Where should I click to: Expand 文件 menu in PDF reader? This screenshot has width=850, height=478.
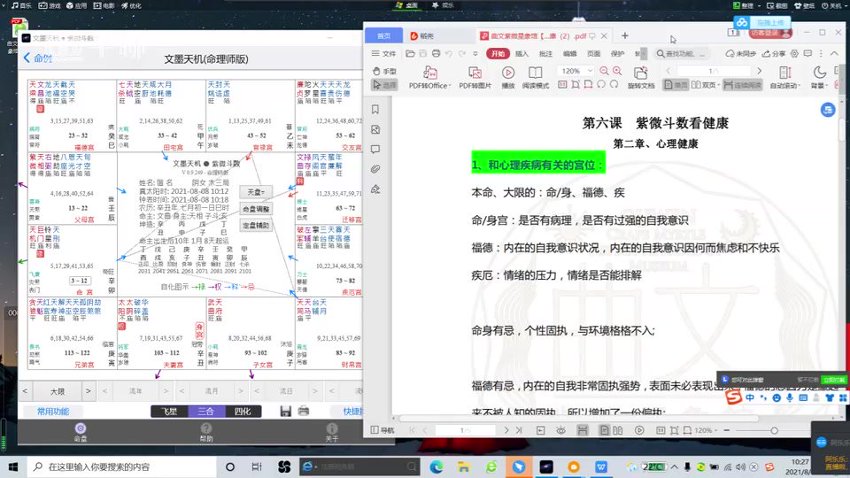click(383, 54)
